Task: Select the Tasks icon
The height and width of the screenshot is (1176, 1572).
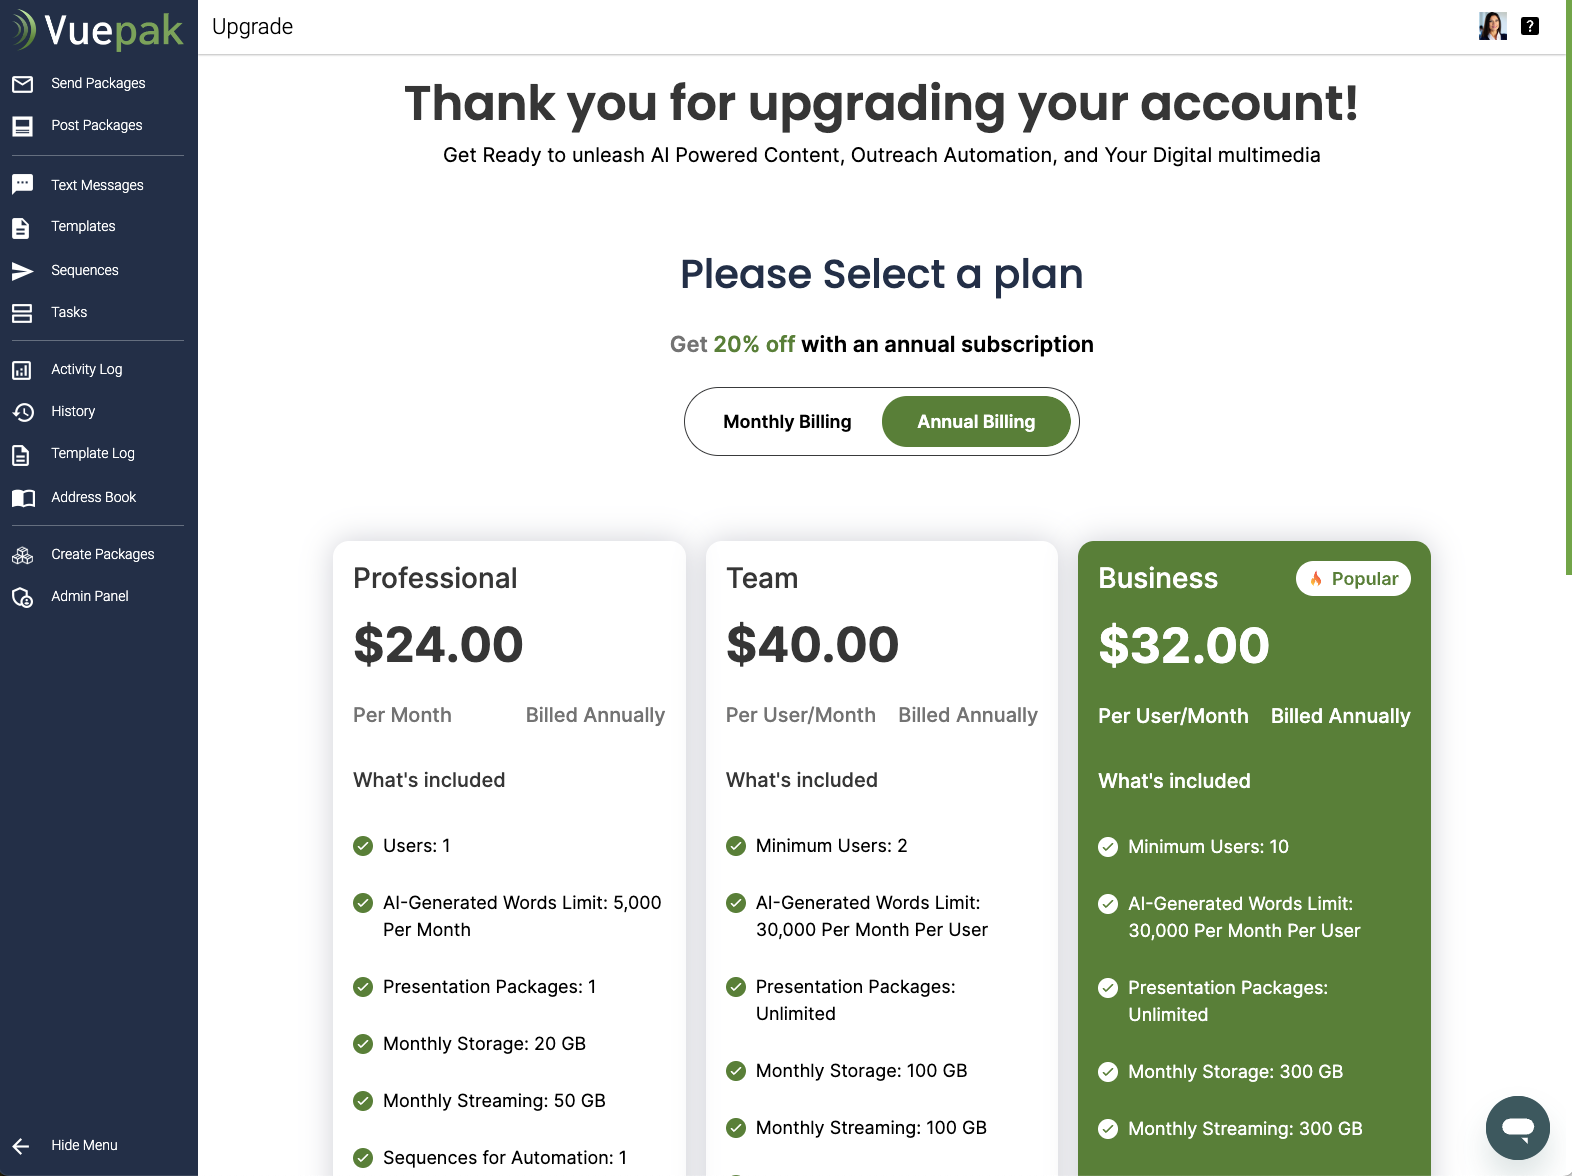Action: click(x=23, y=312)
